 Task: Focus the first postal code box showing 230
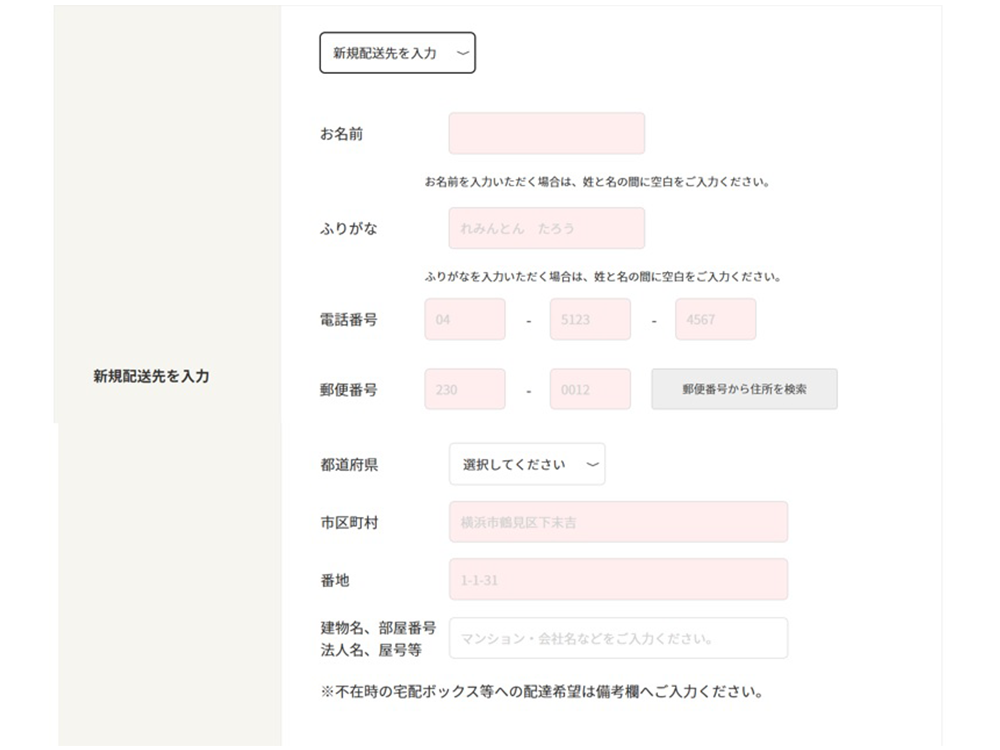(464, 389)
